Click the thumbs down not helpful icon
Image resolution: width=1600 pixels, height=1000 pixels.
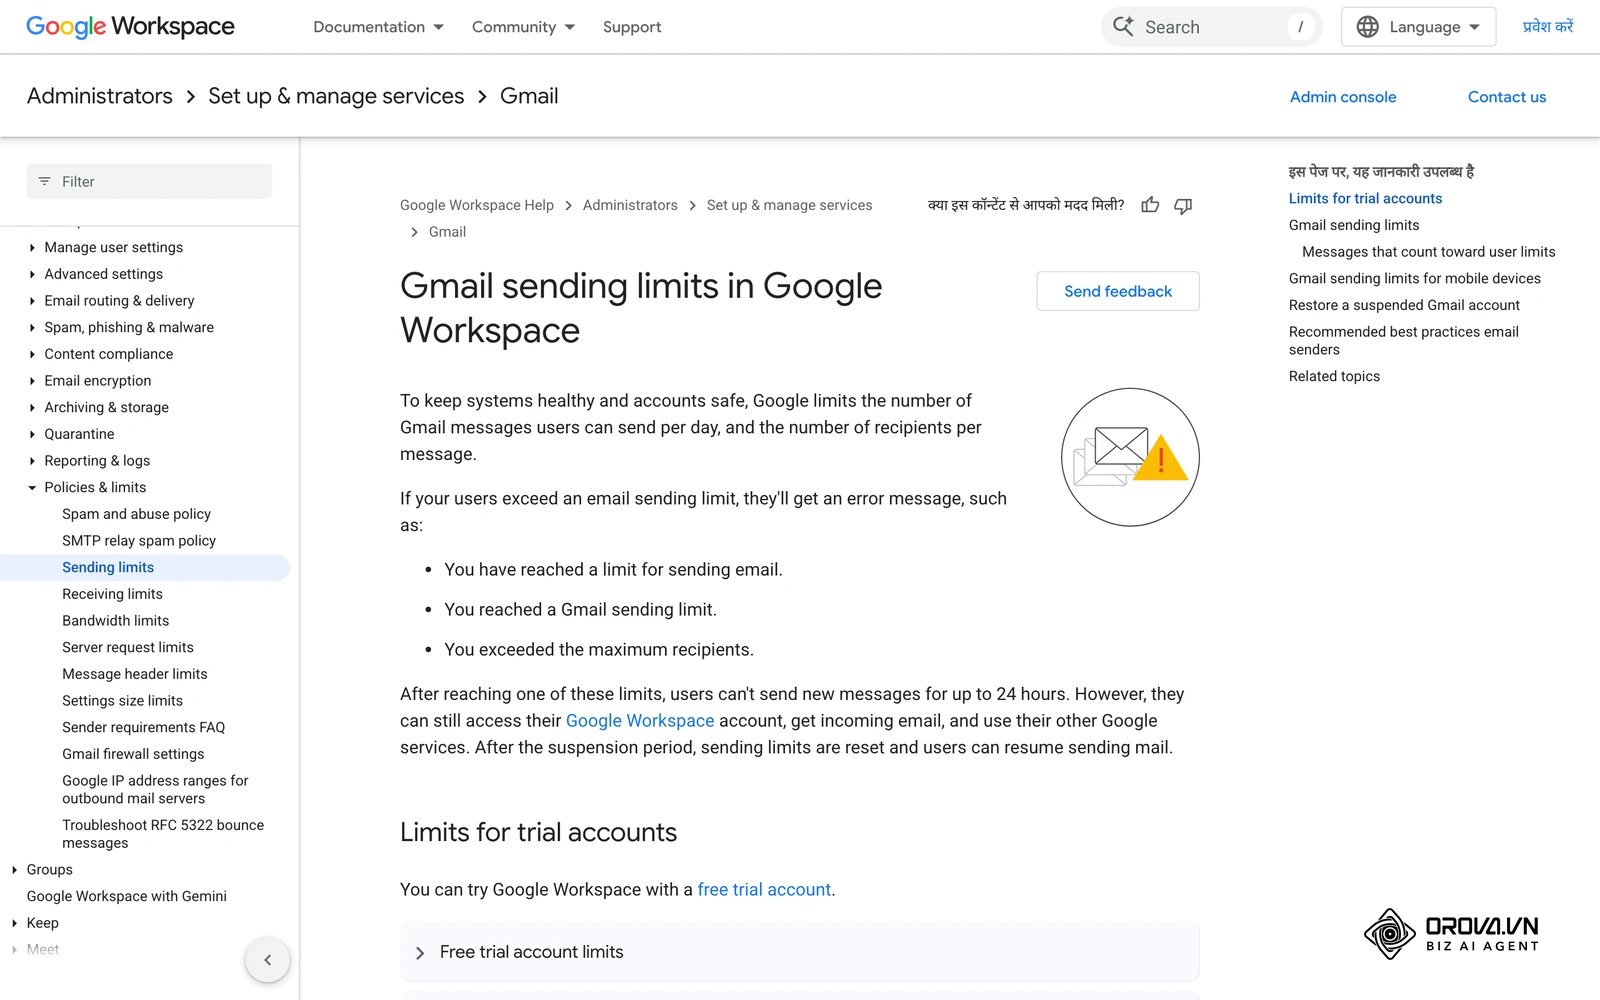(1183, 206)
